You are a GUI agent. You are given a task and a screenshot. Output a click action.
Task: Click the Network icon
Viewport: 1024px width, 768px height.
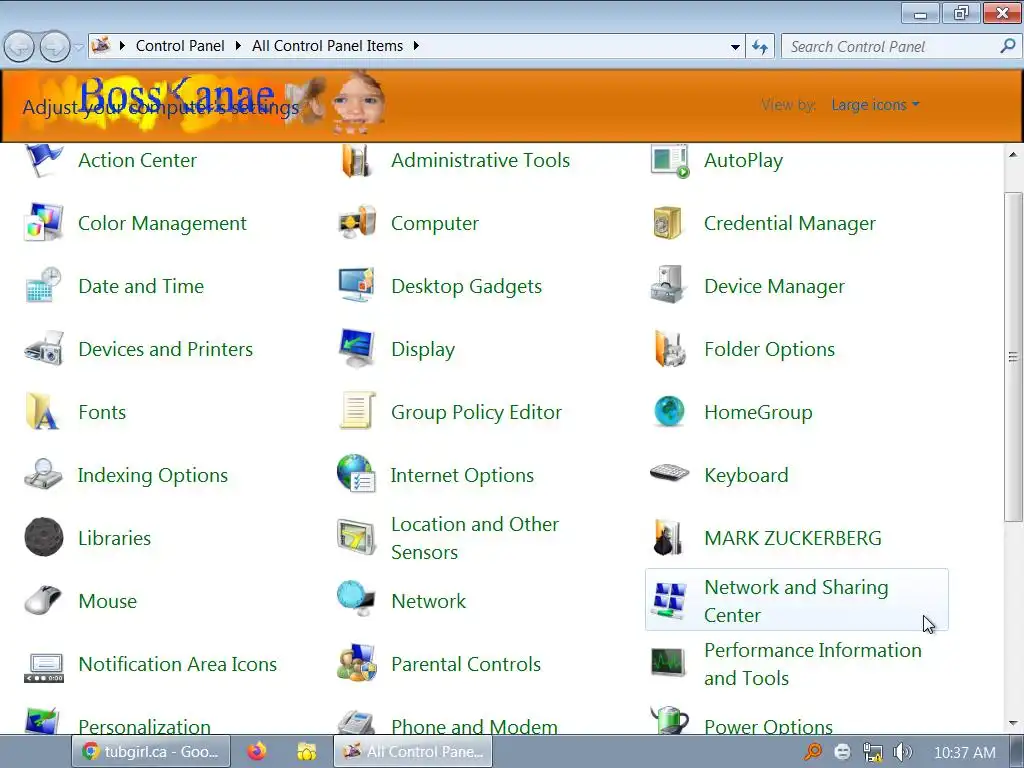click(357, 598)
